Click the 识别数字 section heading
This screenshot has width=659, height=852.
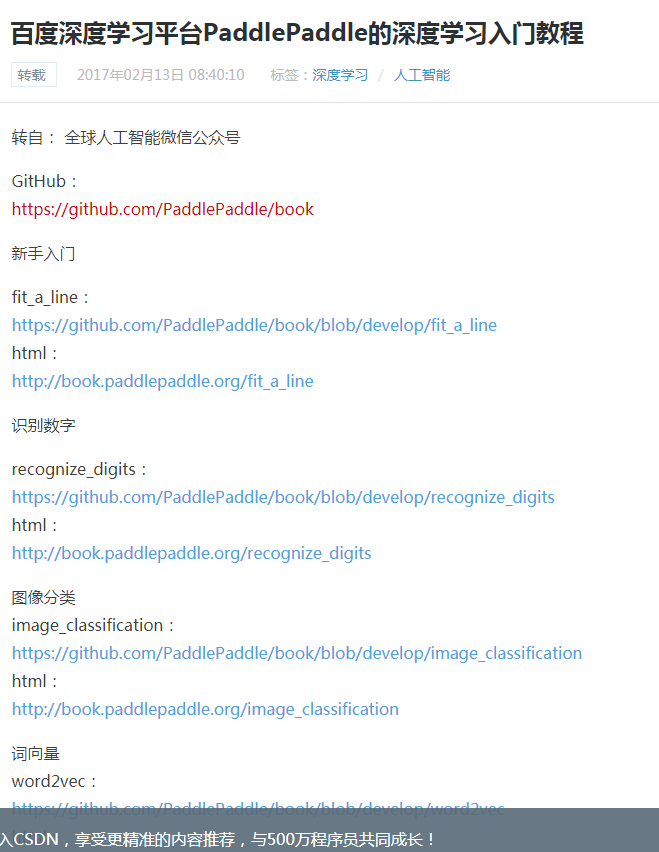click(x=43, y=425)
